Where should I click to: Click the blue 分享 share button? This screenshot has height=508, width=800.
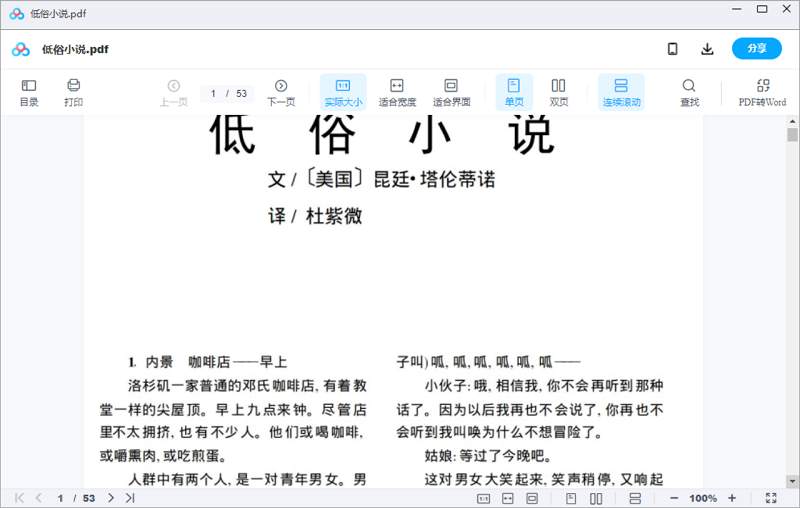point(757,49)
